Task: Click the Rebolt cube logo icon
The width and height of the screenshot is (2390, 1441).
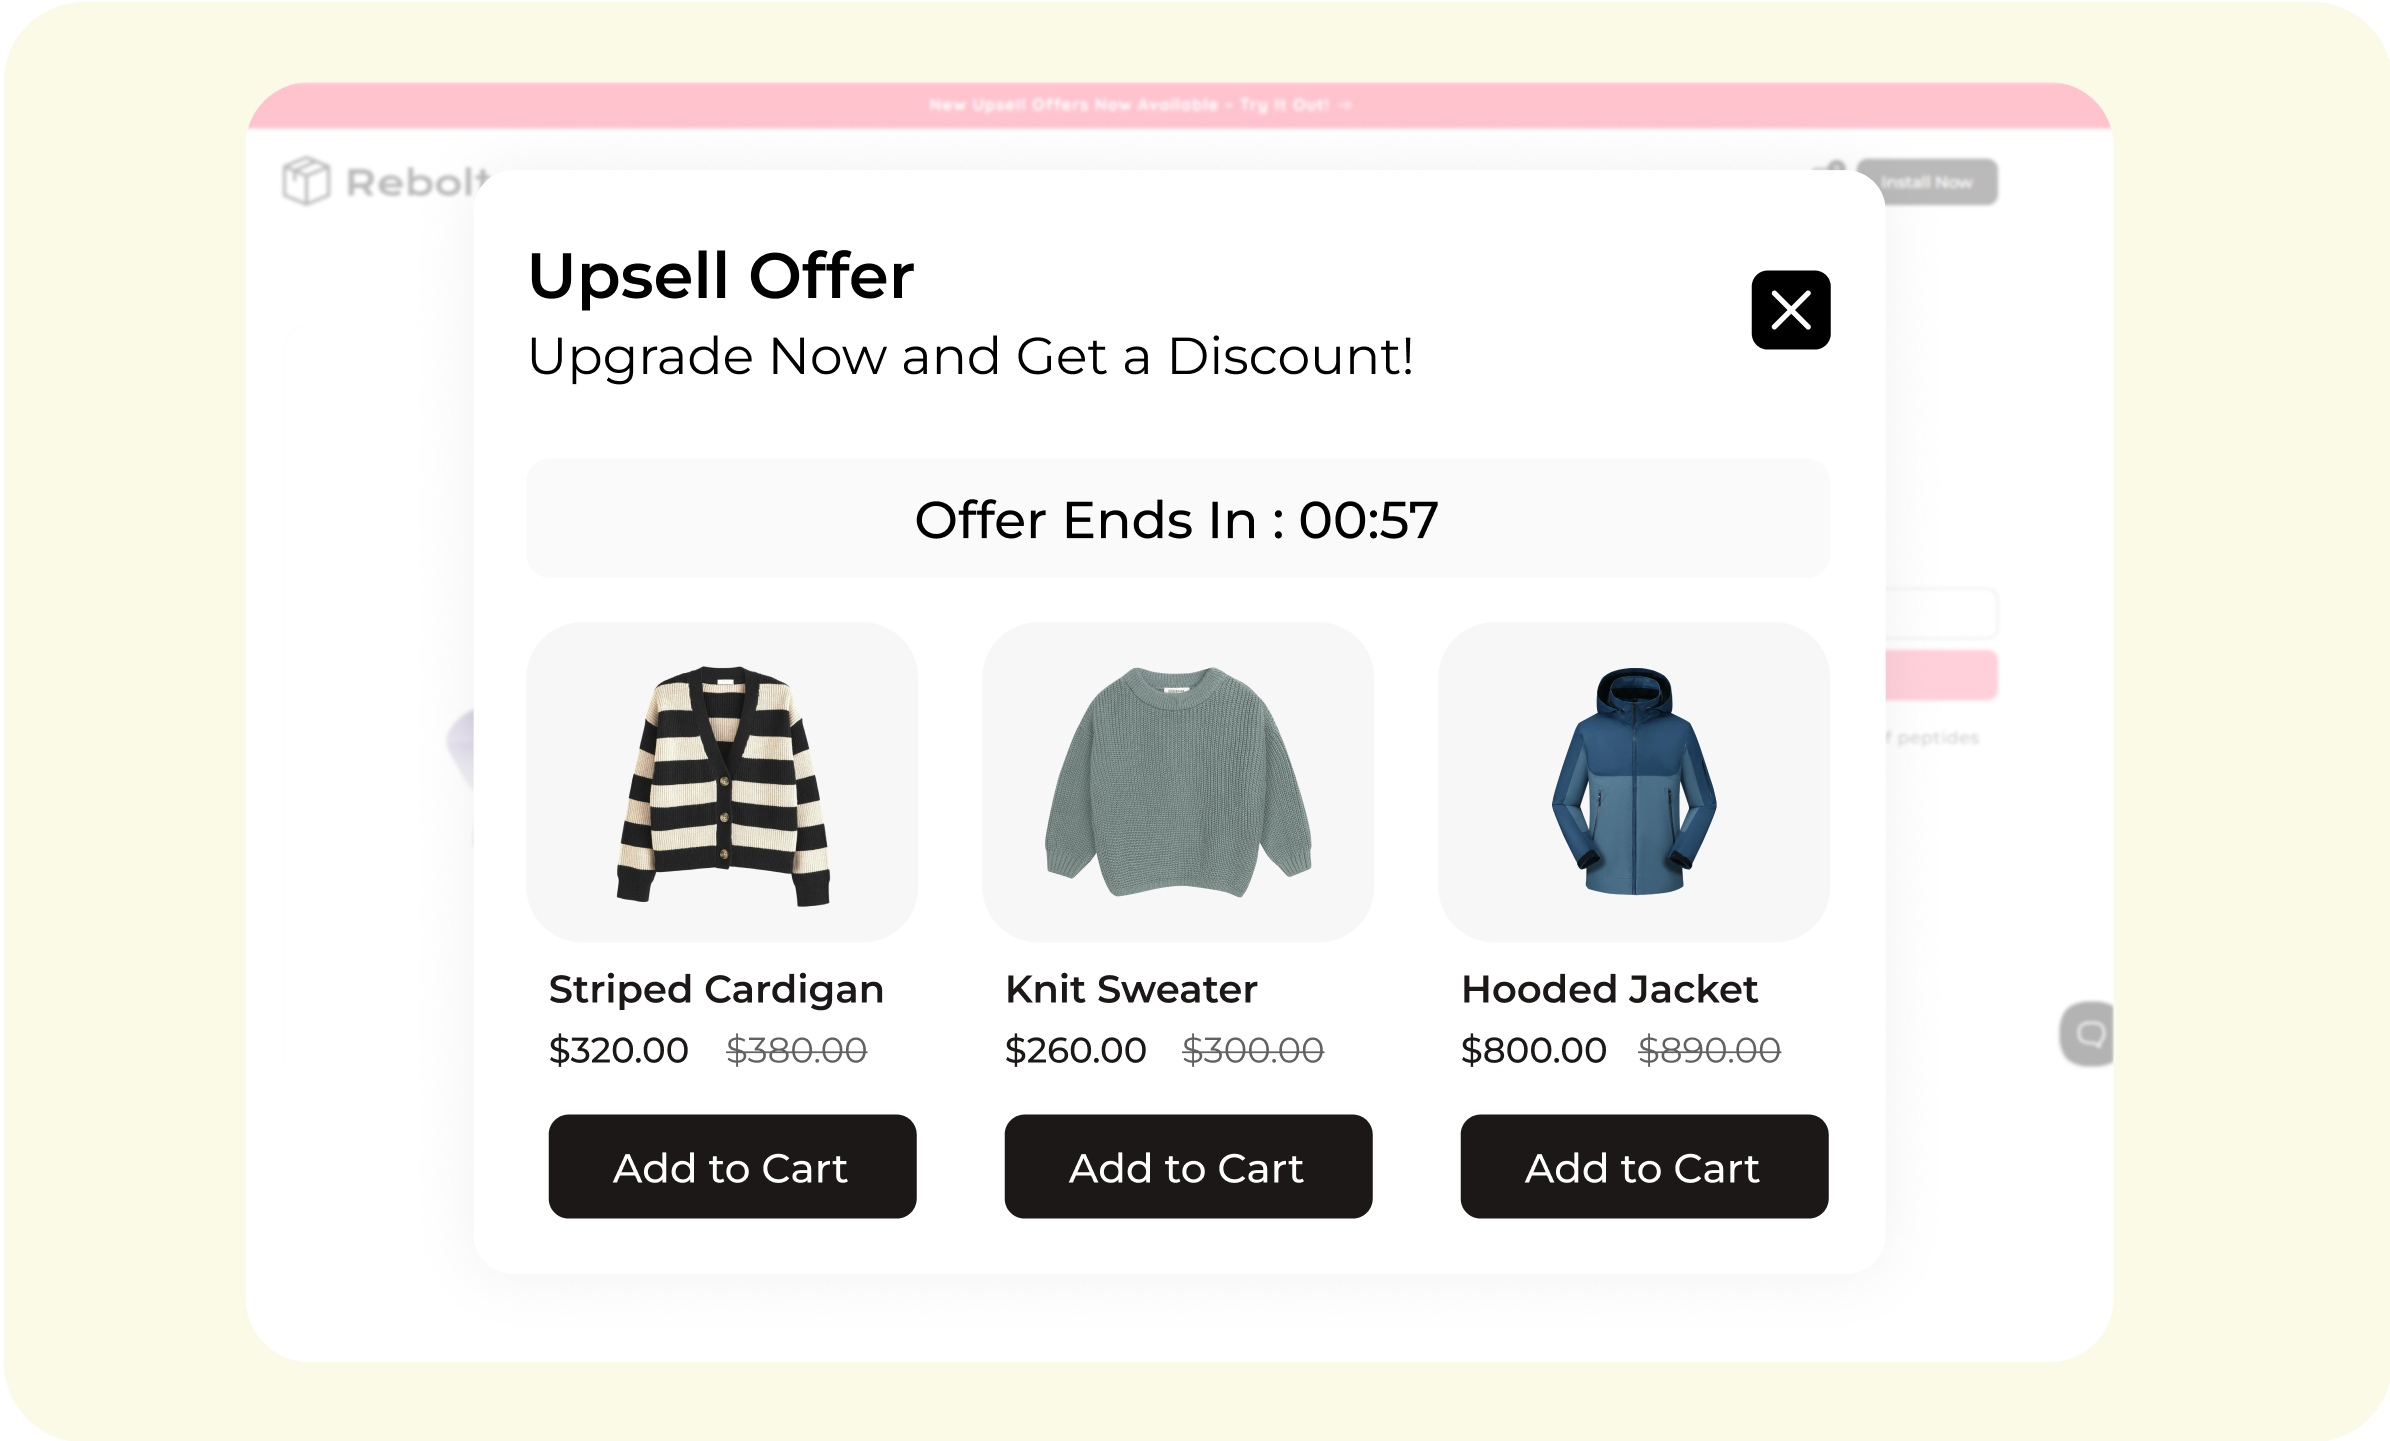Action: [x=306, y=181]
